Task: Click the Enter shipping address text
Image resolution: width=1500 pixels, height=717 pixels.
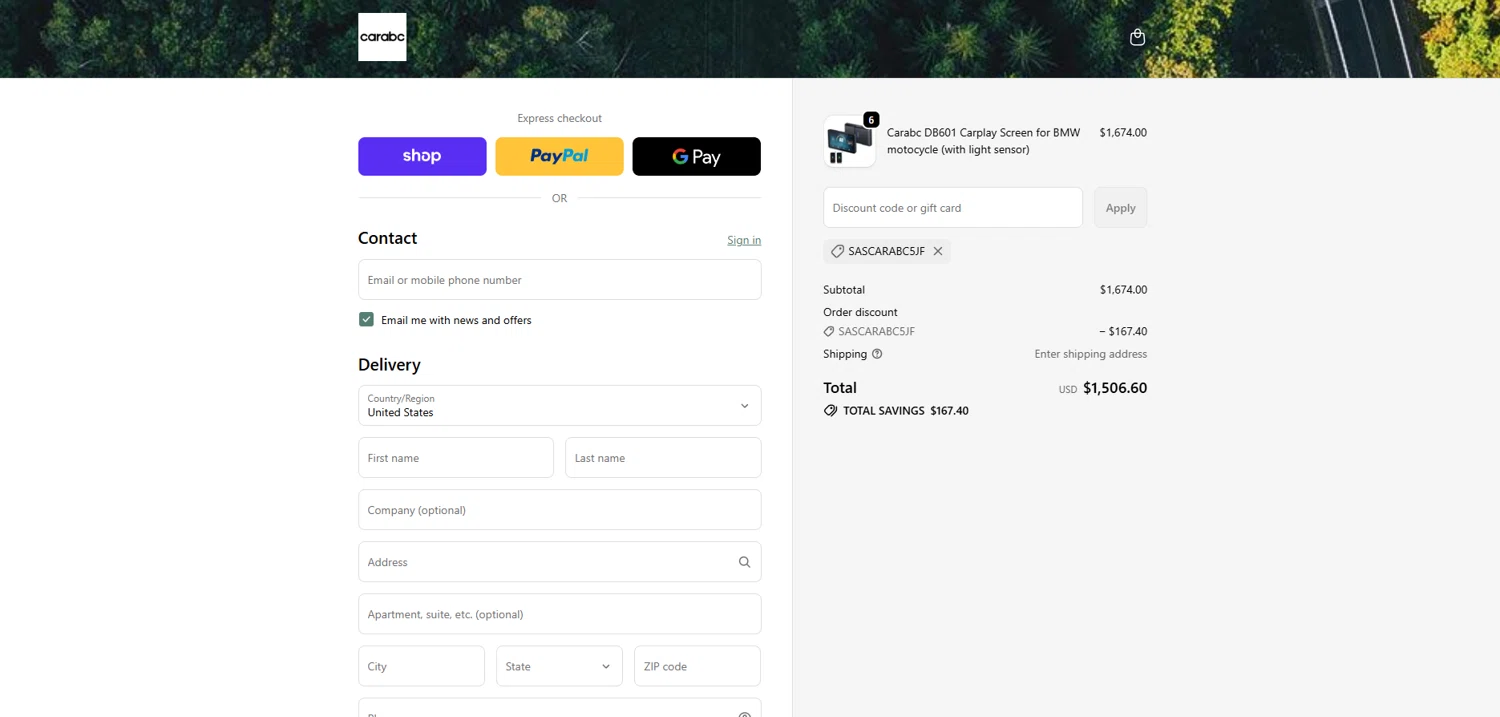Action: [1090, 354]
